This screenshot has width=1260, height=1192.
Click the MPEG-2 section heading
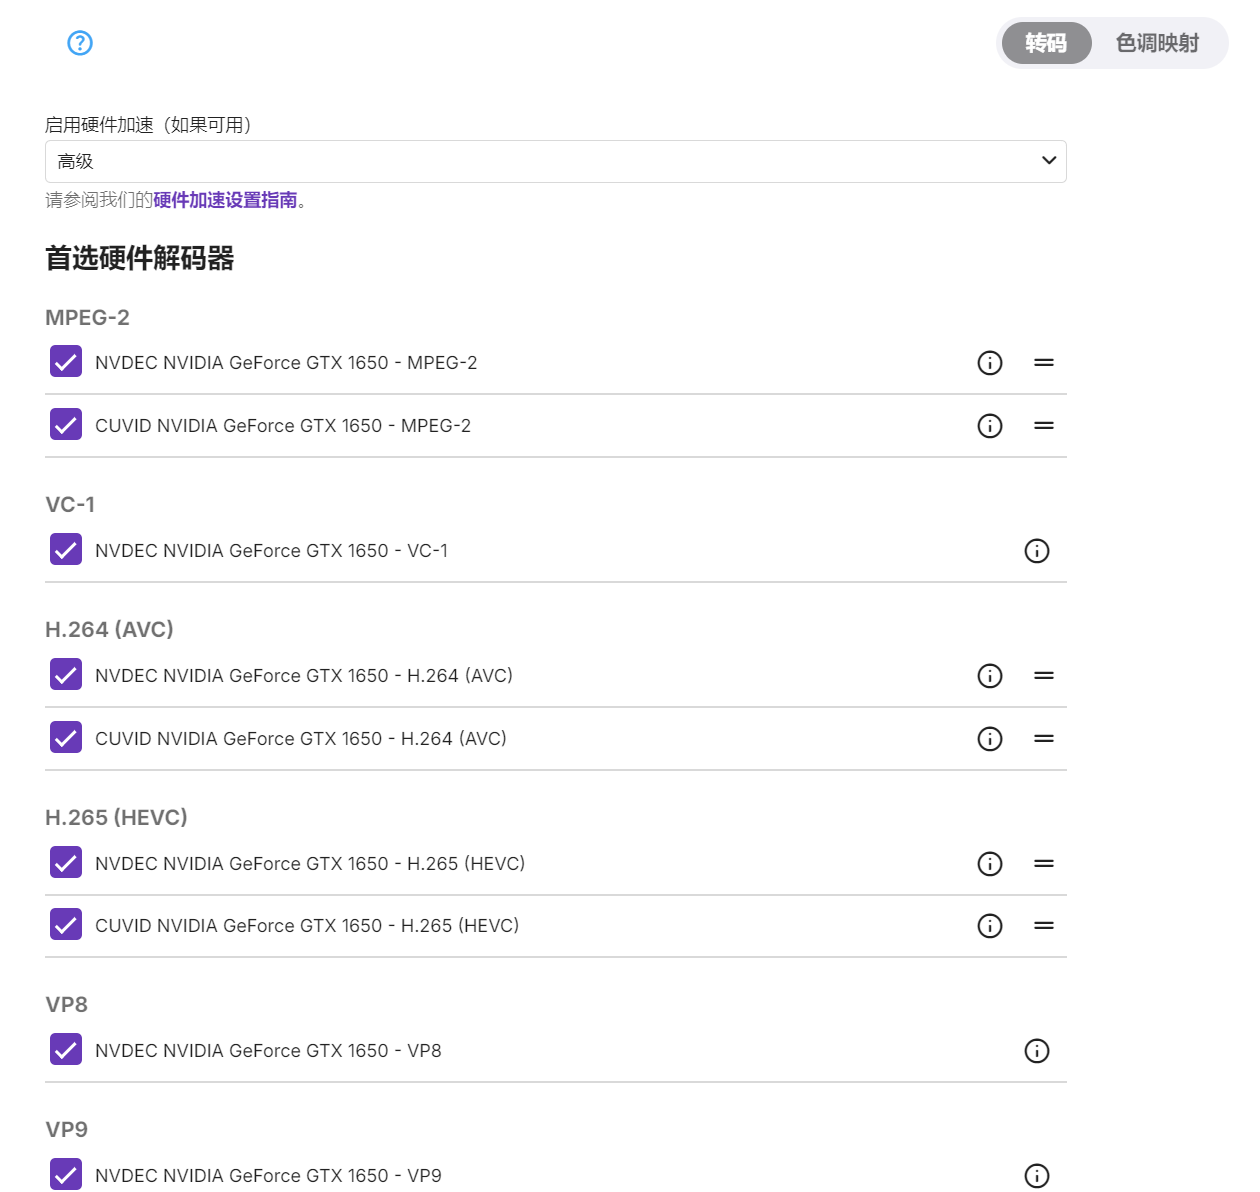tap(87, 318)
